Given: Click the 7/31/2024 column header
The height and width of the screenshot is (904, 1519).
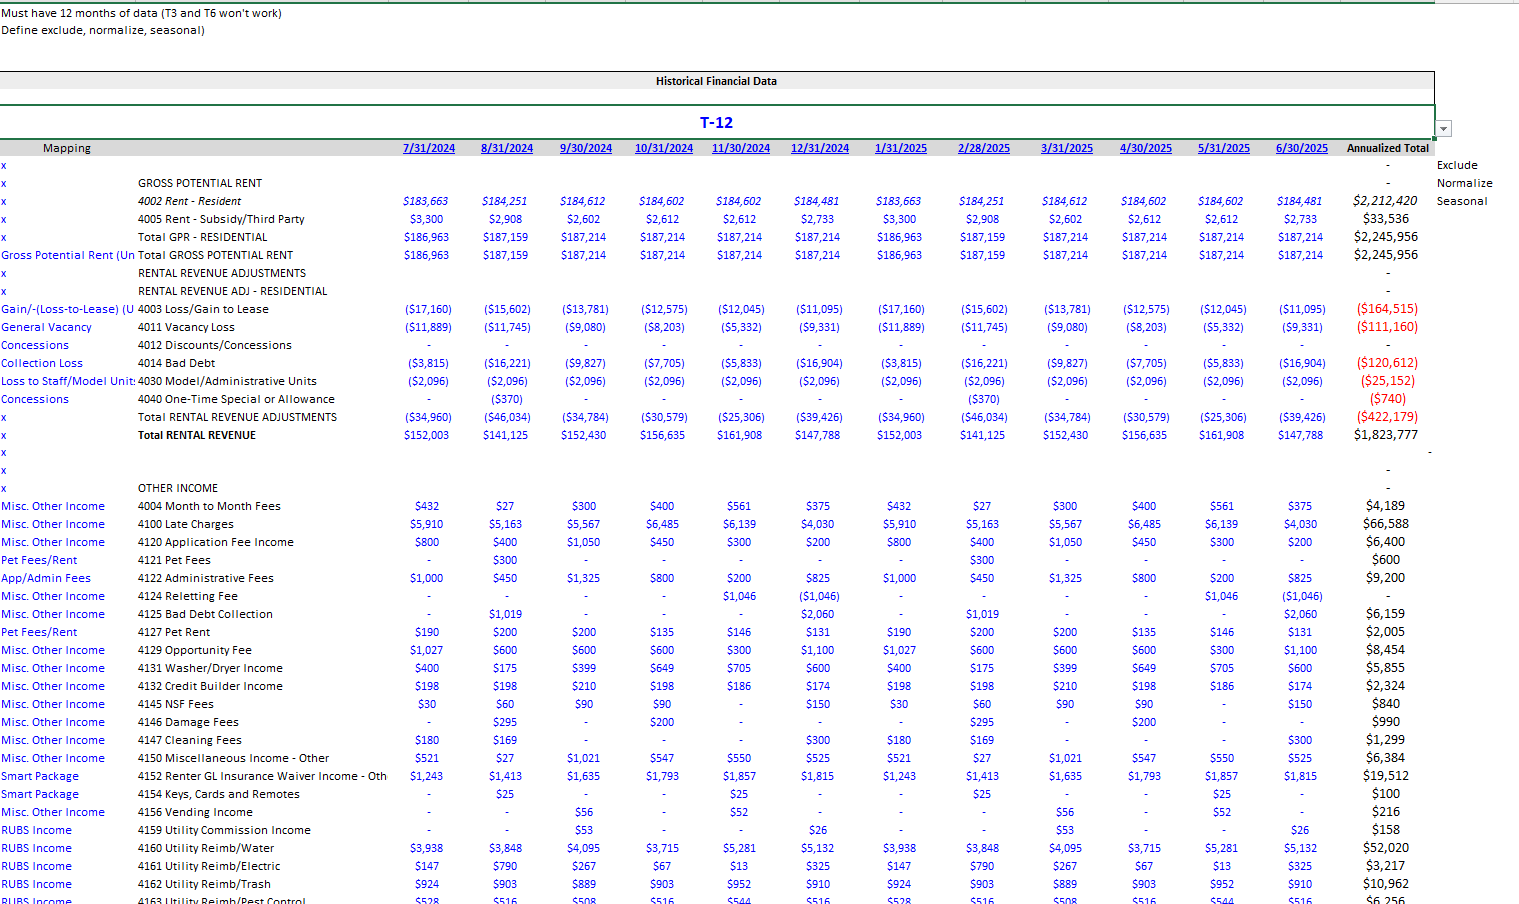Looking at the screenshot, I should tap(429, 148).
